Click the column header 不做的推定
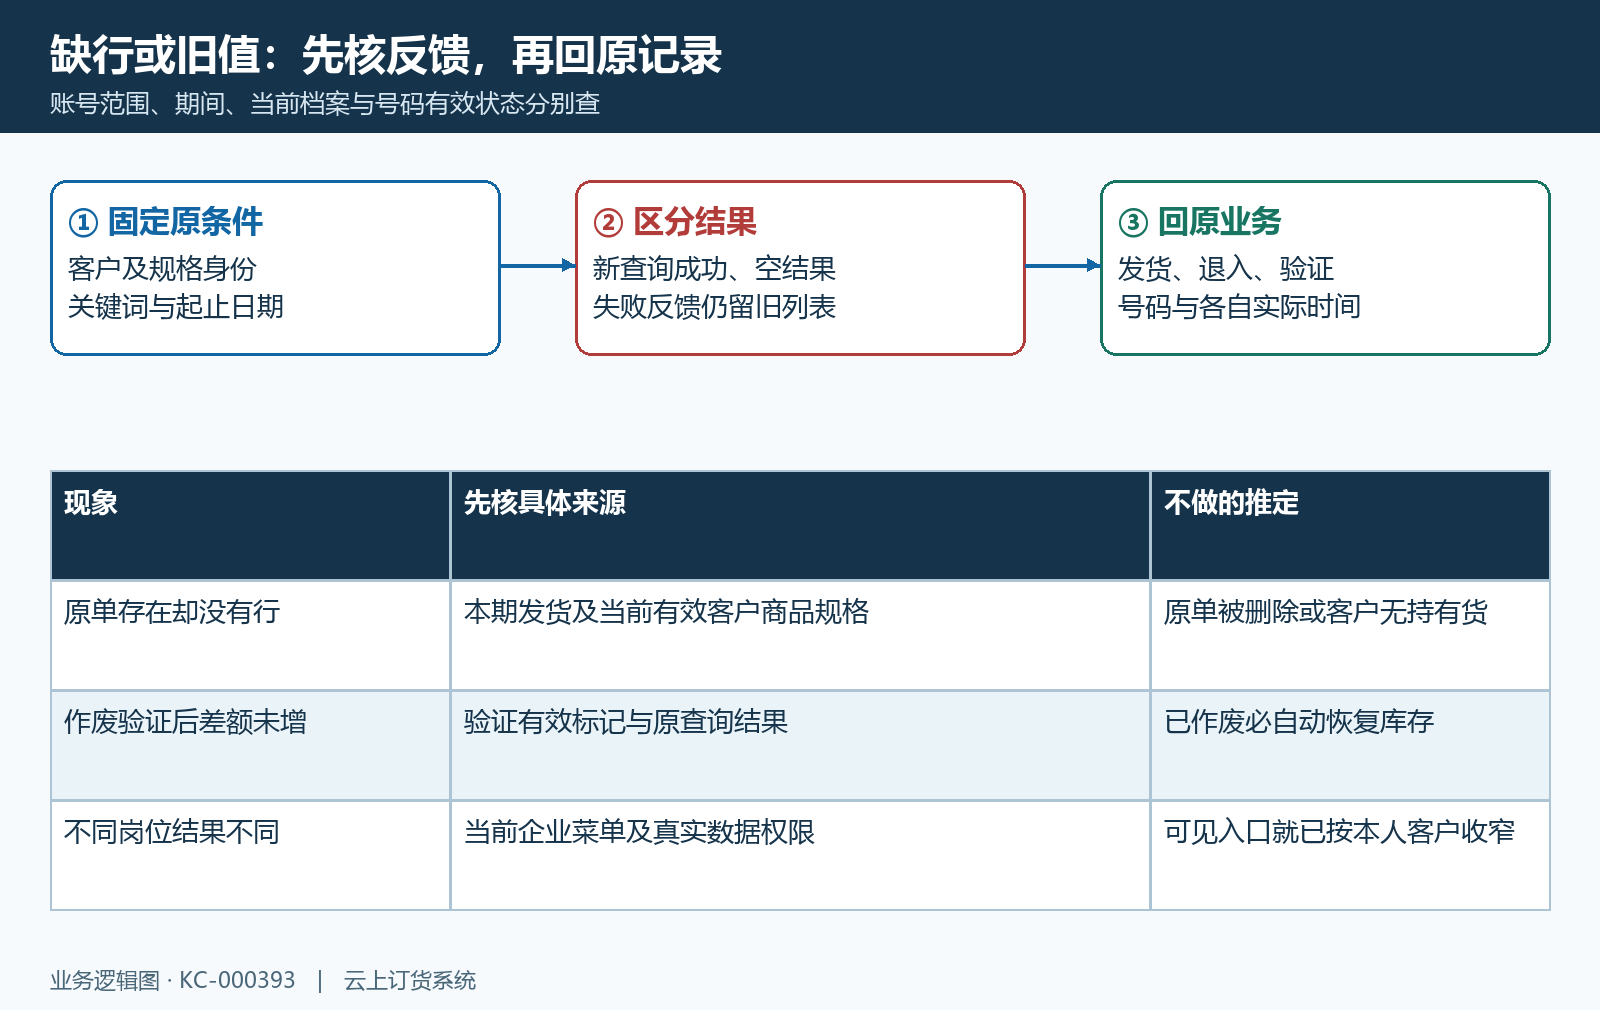This screenshot has height=1010, width=1600. pos(1350,526)
